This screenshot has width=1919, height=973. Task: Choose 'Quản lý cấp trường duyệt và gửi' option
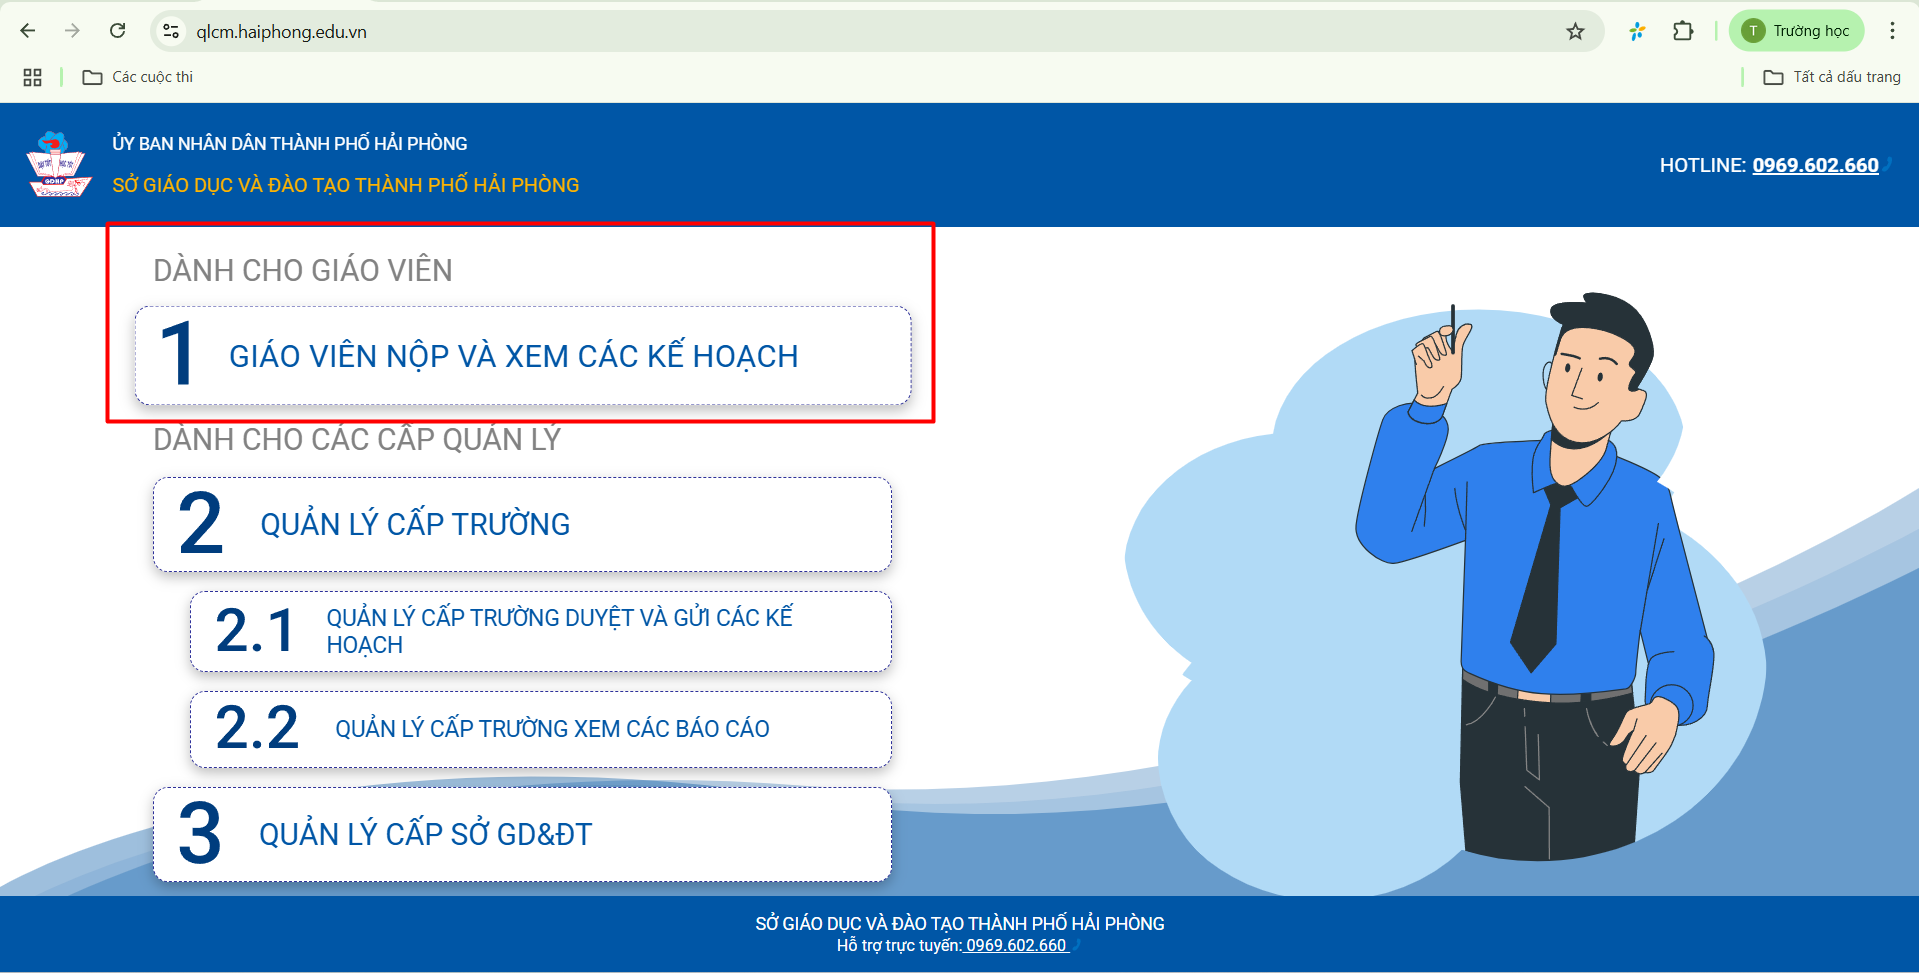click(540, 631)
